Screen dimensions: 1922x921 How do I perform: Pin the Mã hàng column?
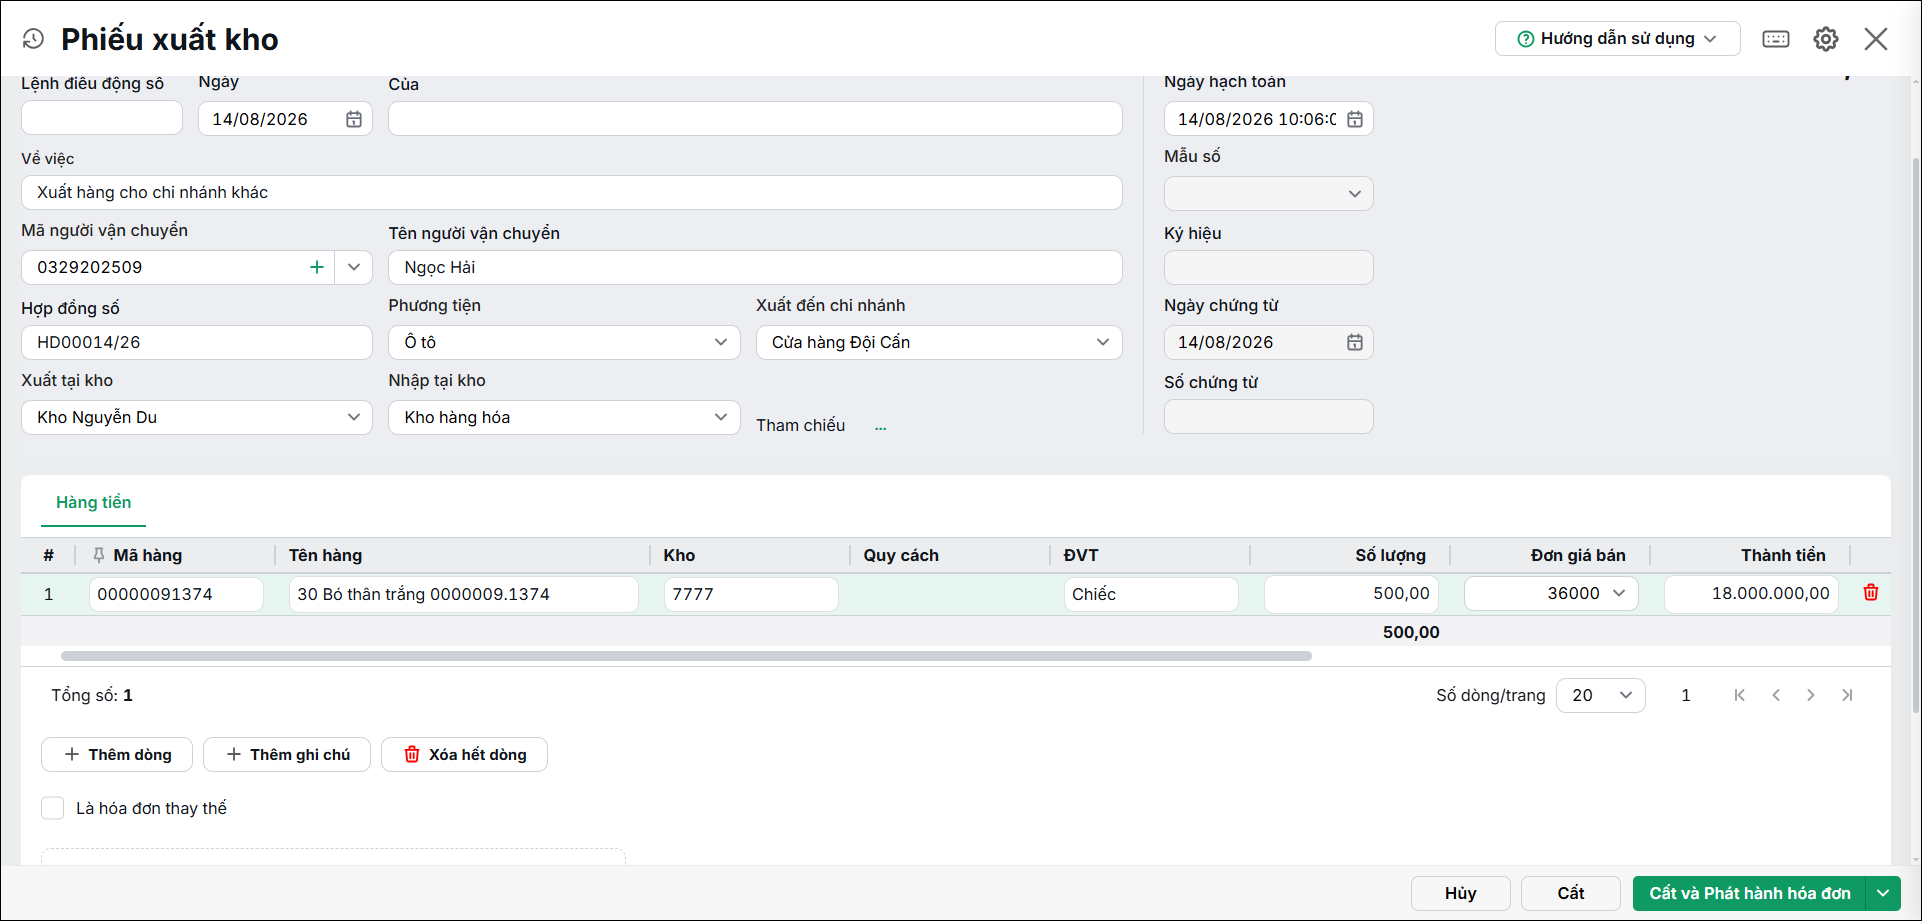click(x=98, y=555)
